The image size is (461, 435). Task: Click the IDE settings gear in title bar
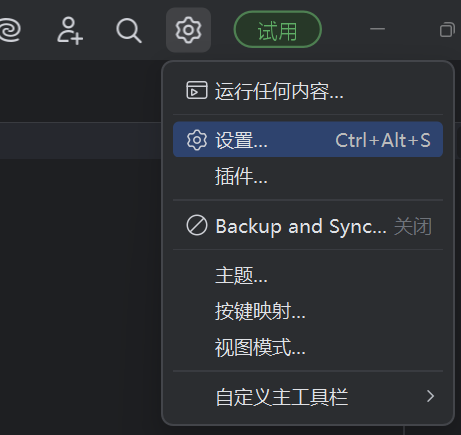click(x=188, y=30)
